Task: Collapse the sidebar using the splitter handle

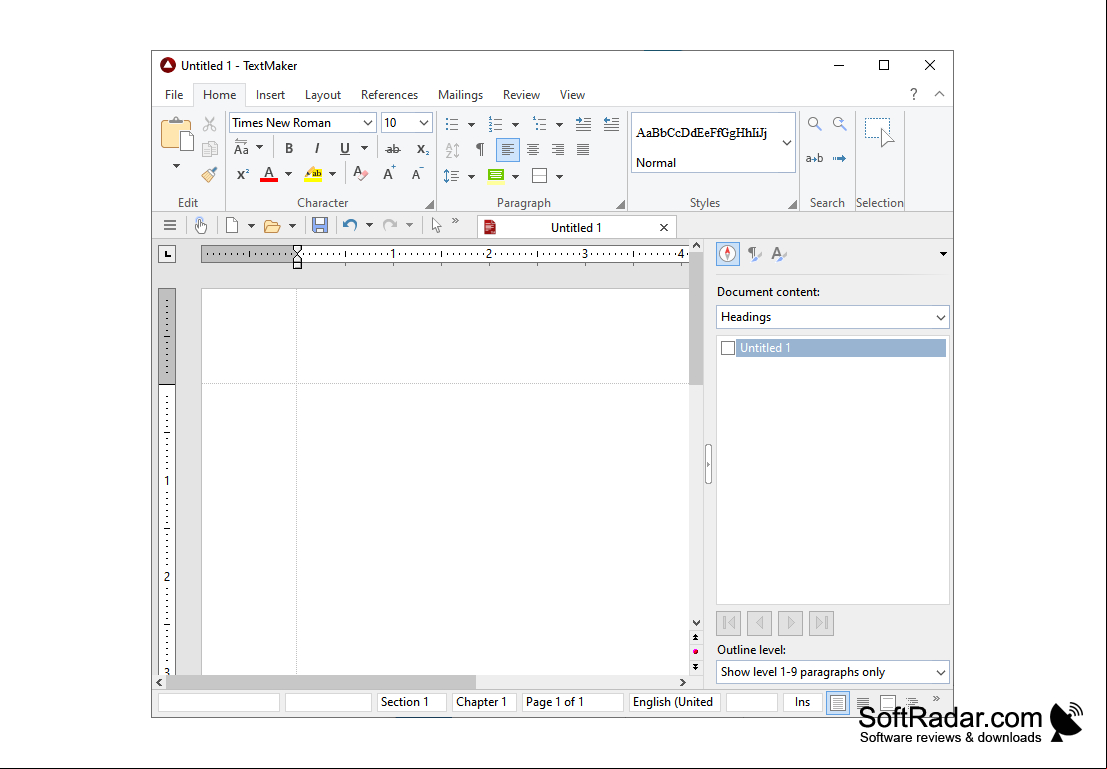Action: coord(708,464)
